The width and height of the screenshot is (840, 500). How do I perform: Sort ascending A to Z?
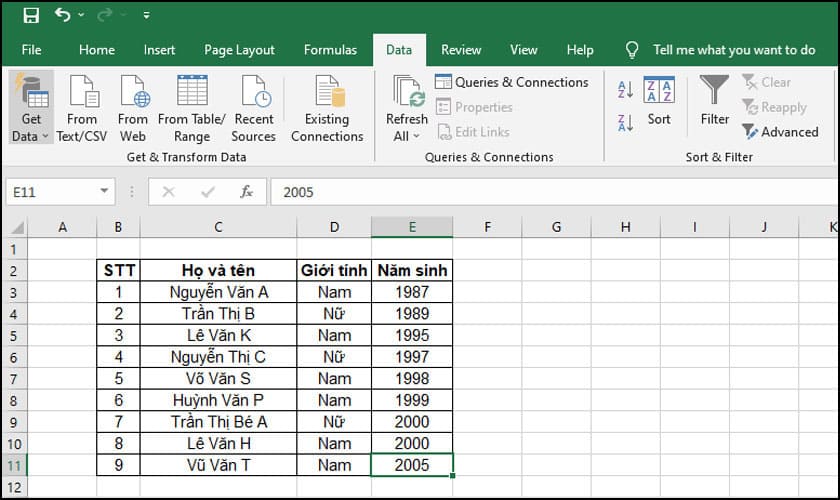[626, 90]
